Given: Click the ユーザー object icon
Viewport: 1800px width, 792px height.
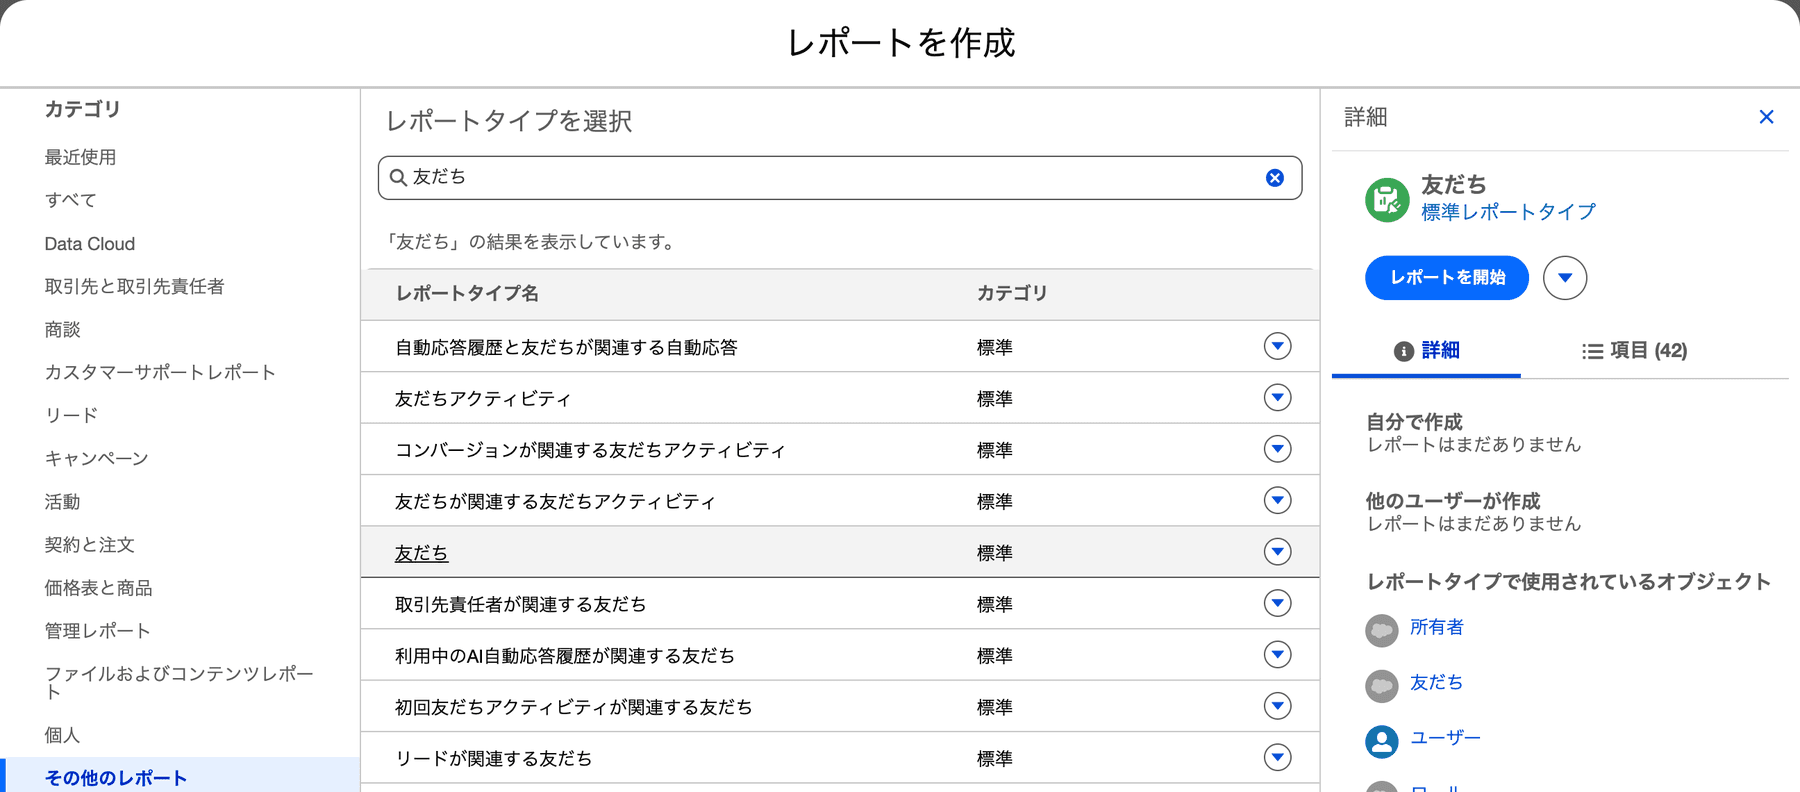Looking at the screenshot, I should [x=1382, y=741].
